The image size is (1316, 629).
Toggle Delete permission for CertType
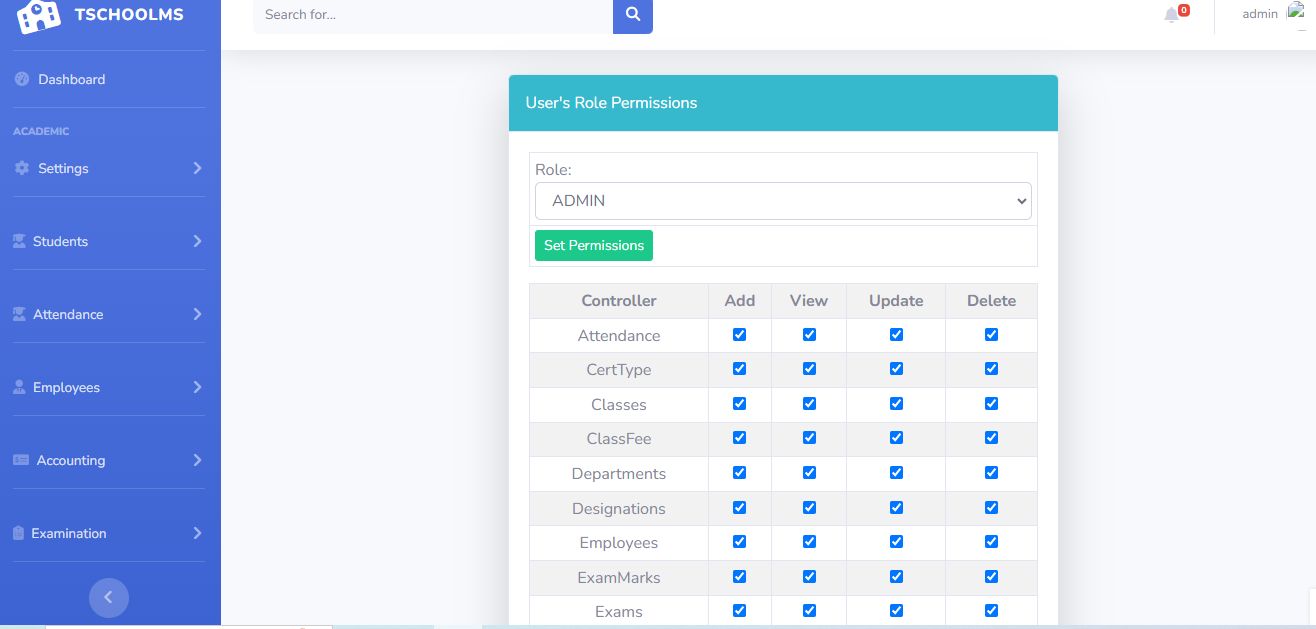(x=991, y=369)
